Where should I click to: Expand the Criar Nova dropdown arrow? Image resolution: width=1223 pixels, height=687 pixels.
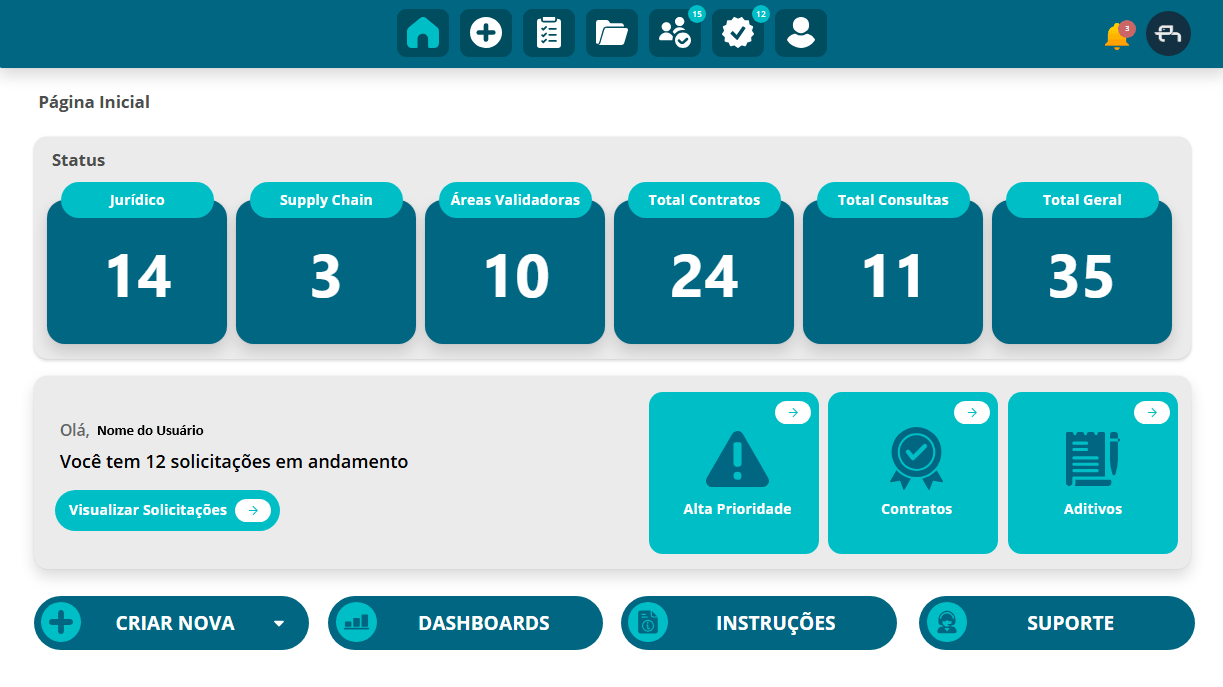pos(279,624)
